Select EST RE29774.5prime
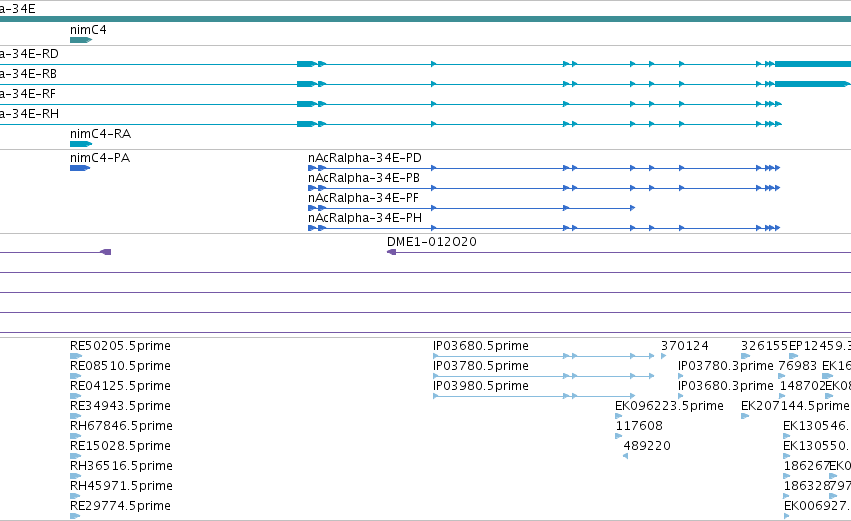This screenshot has width=851, height=521. click(x=120, y=506)
